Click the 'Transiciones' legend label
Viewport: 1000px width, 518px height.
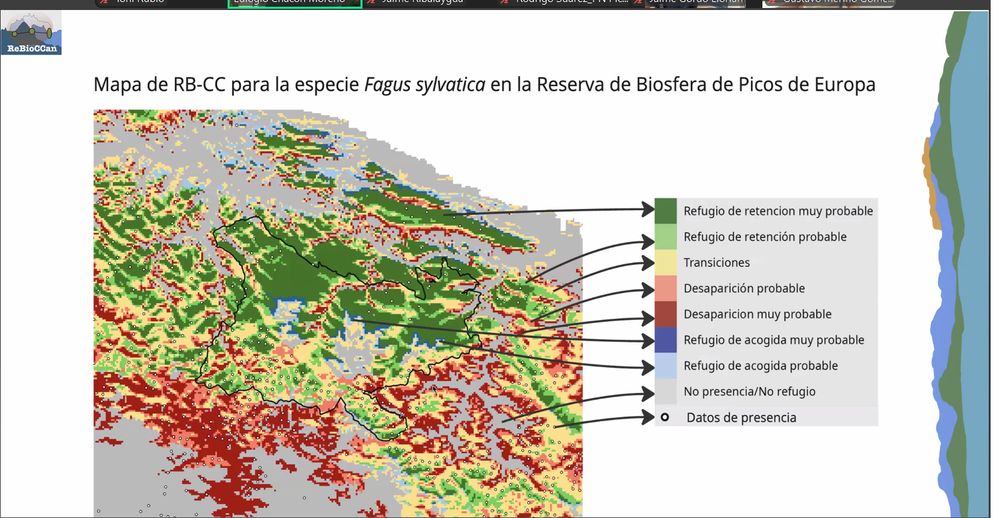717,262
